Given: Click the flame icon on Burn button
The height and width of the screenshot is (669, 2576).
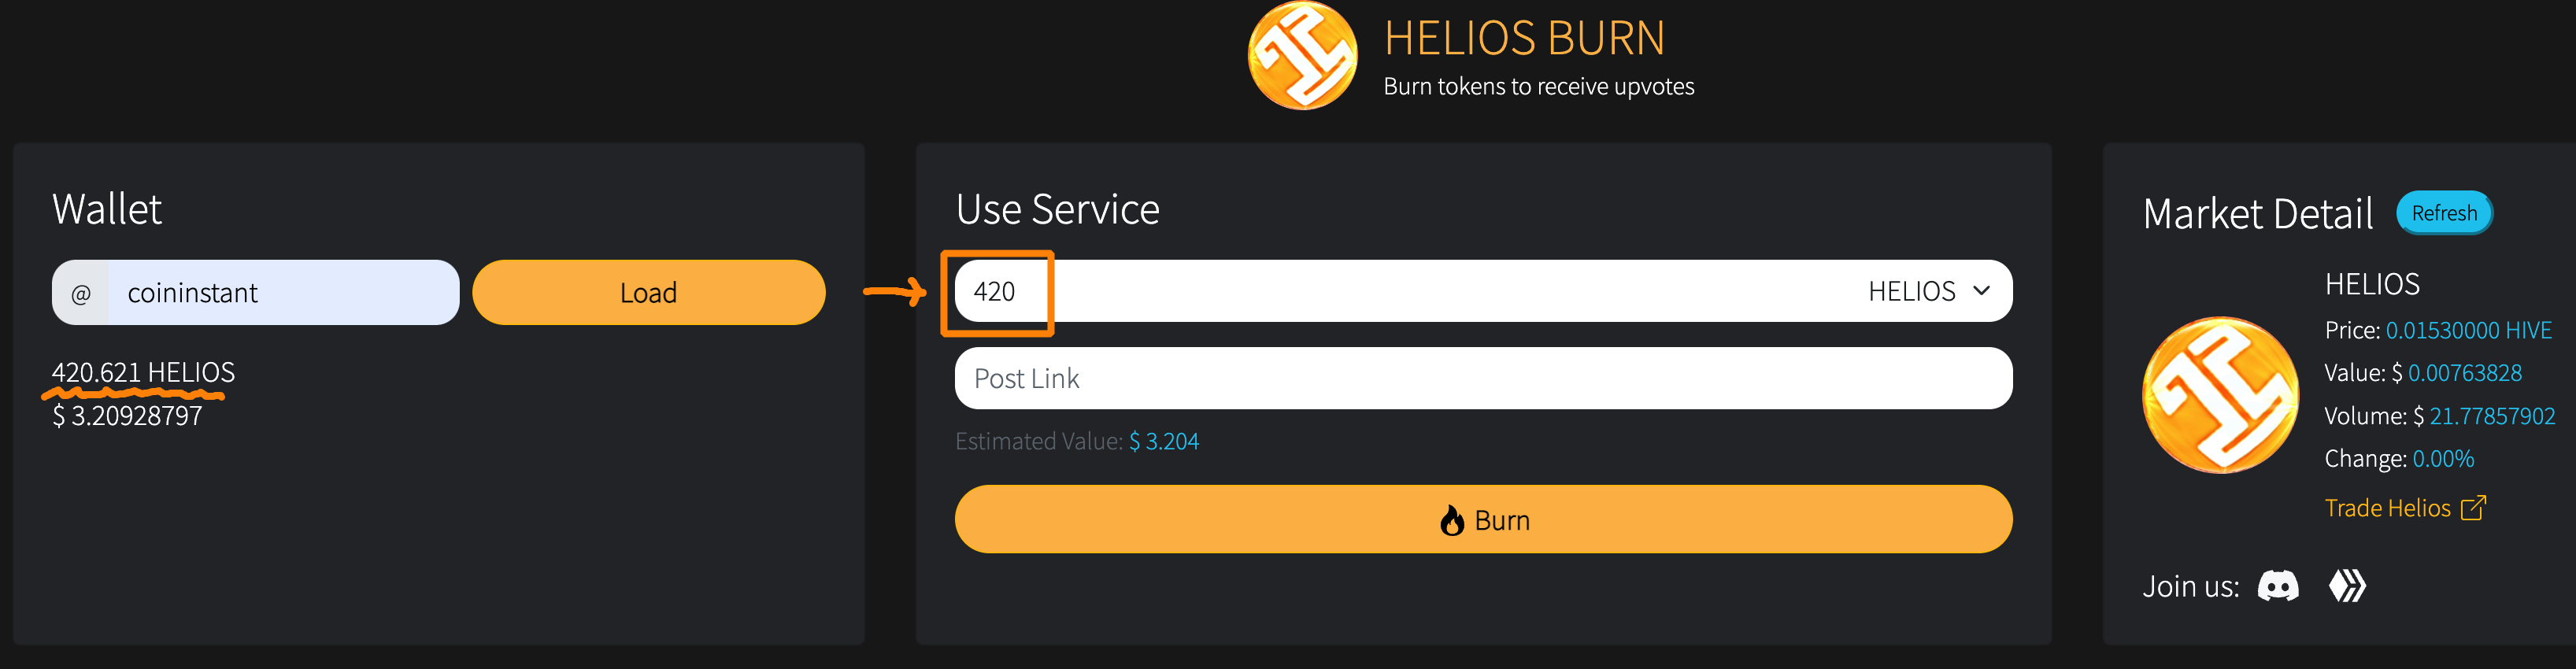Looking at the screenshot, I should click(1452, 521).
